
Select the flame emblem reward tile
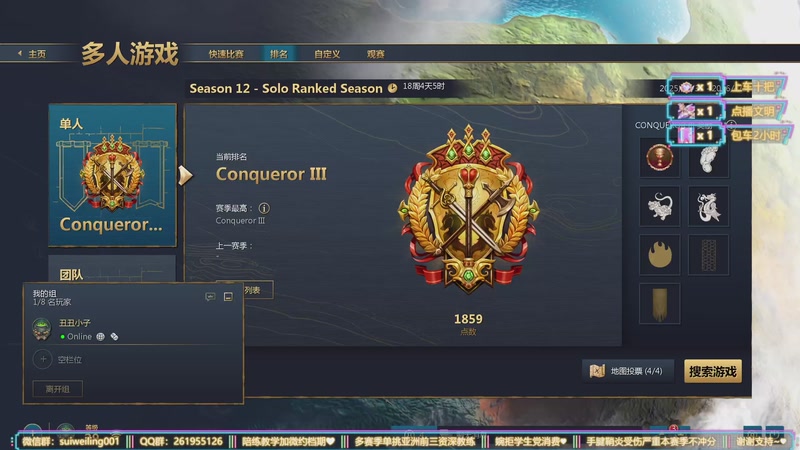point(659,255)
